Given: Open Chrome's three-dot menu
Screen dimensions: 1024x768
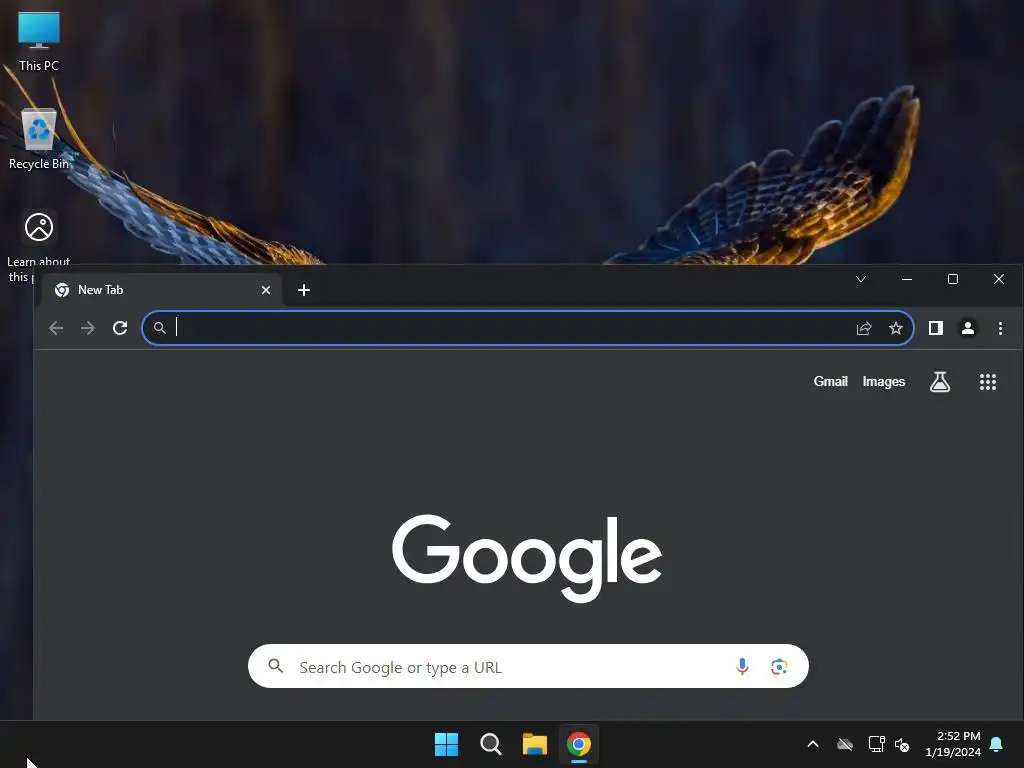Looking at the screenshot, I should point(1000,328).
